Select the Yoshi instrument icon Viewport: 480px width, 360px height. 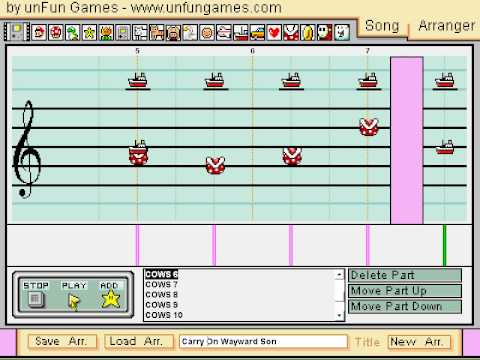pyautogui.click(x=73, y=33)
